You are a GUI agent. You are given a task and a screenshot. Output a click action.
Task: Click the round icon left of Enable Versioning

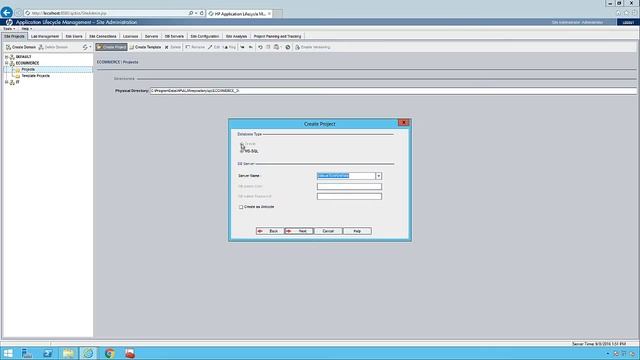pyautogui.click(x=288, y=47)
